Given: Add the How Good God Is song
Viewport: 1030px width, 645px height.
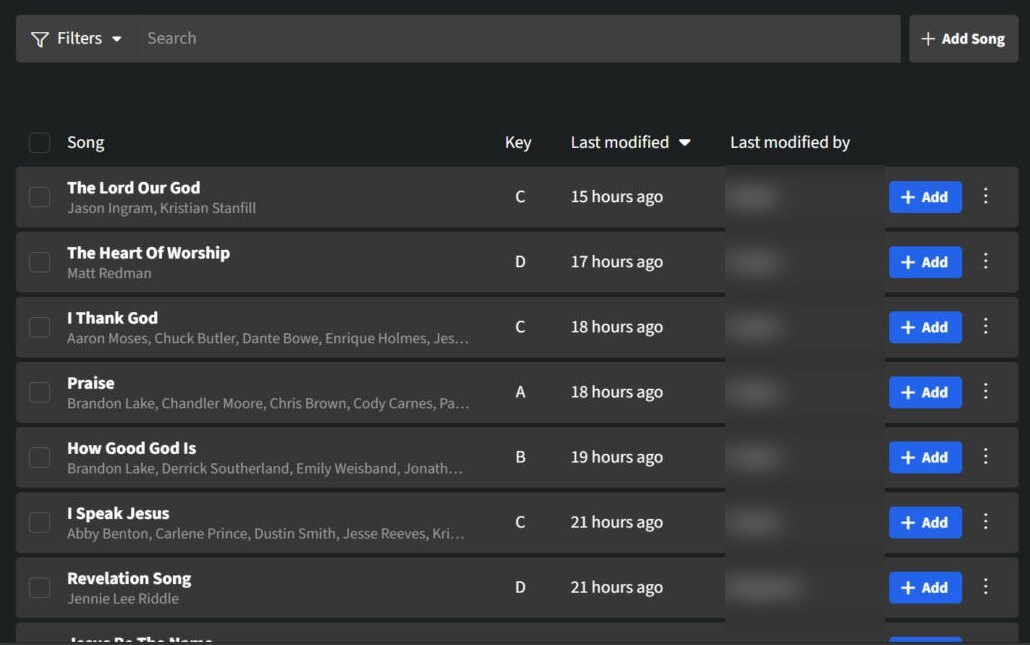Looking at the screenshot, I should [925, 457].
